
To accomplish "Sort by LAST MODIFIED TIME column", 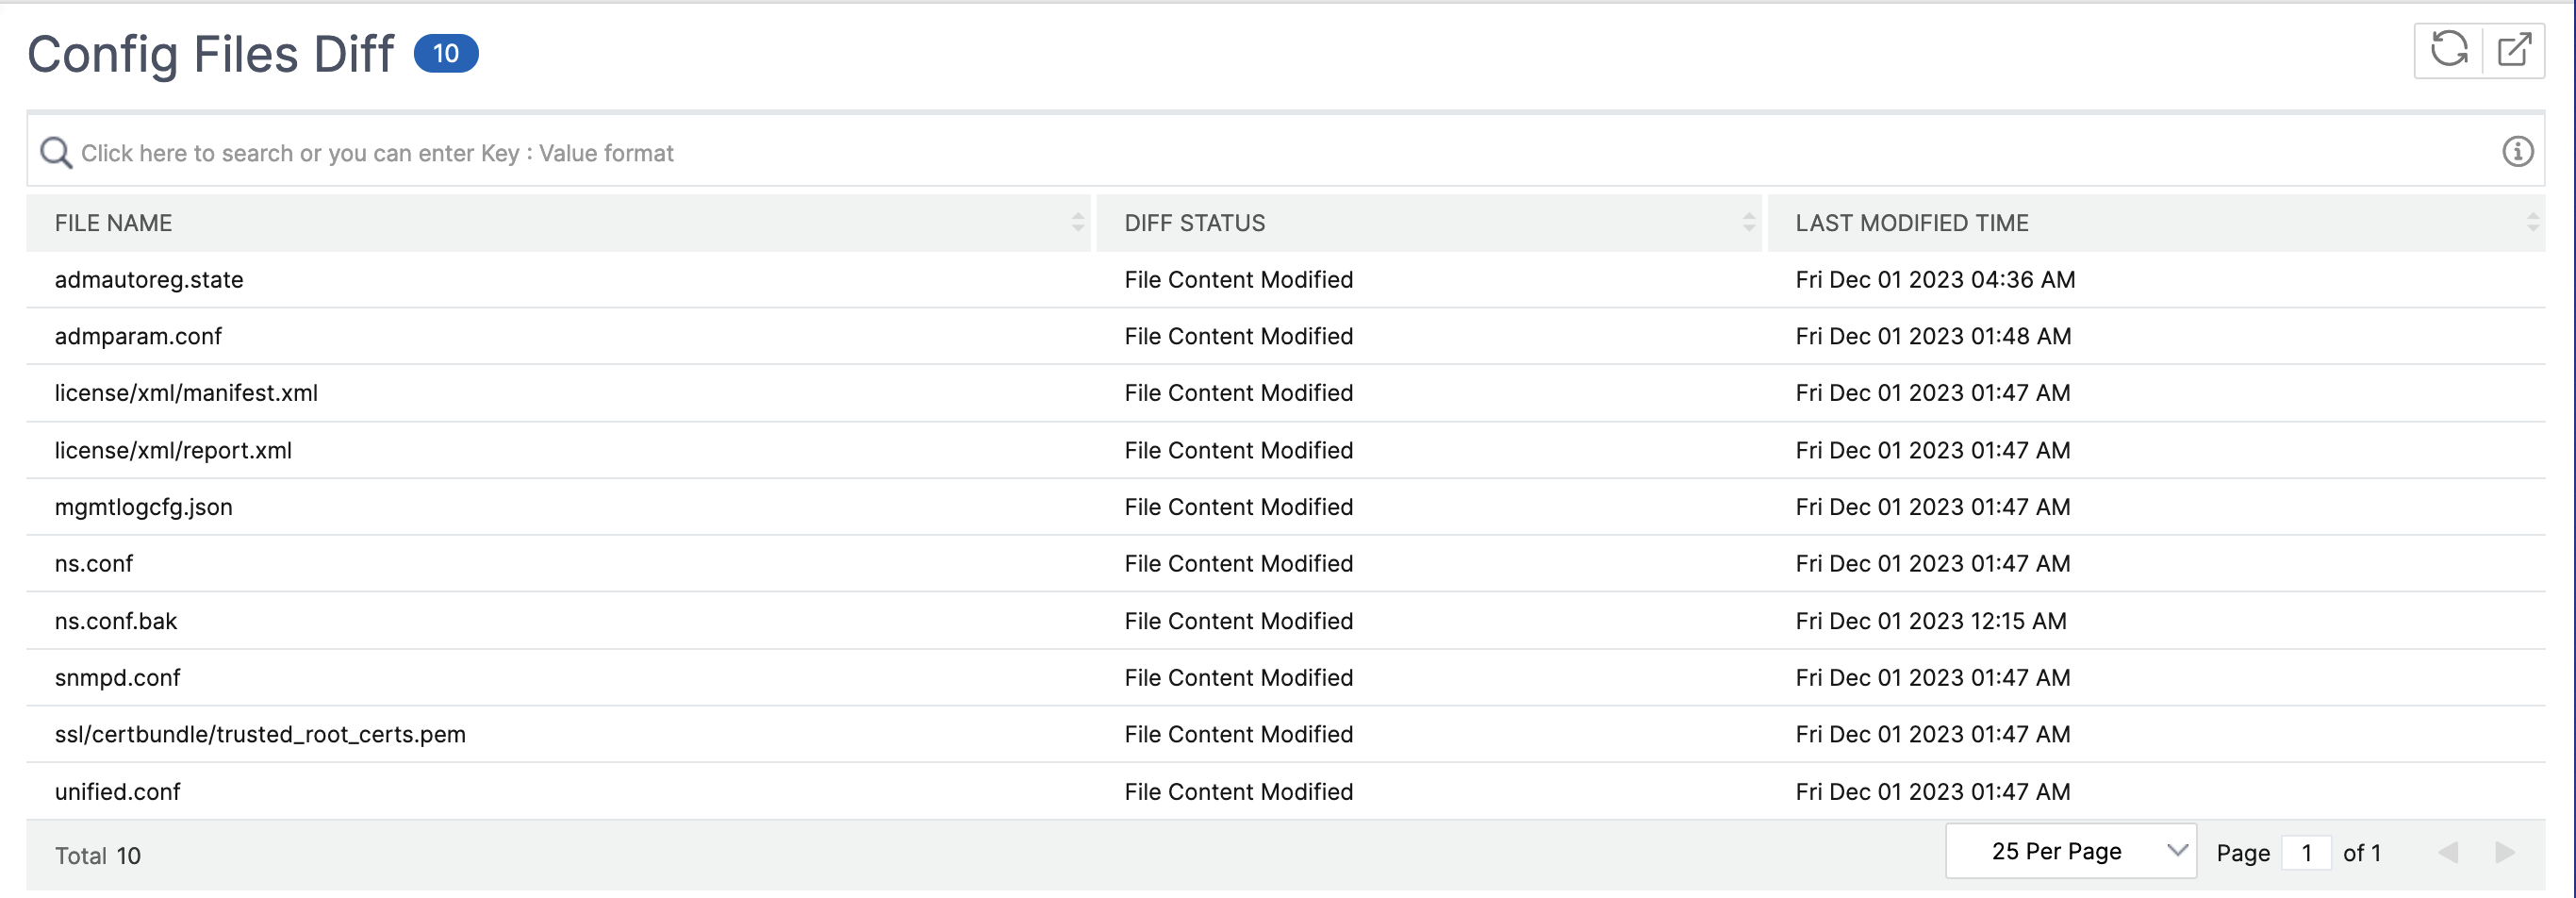I will click(x=2532, y=223).
